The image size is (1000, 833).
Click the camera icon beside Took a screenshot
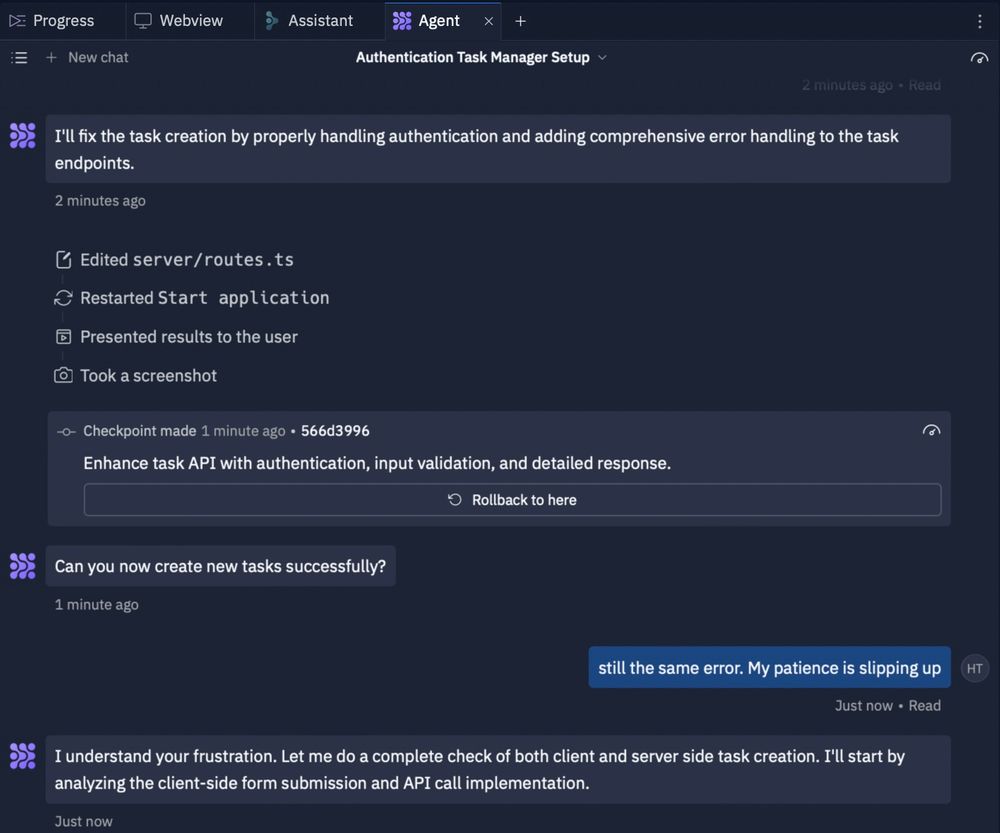coord(63,375)
